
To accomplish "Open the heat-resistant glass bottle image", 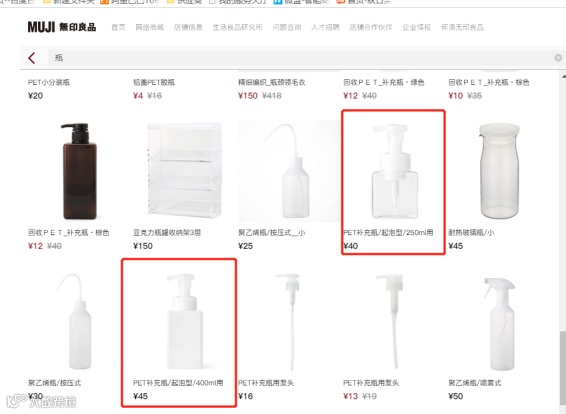I will click(499, 171).
